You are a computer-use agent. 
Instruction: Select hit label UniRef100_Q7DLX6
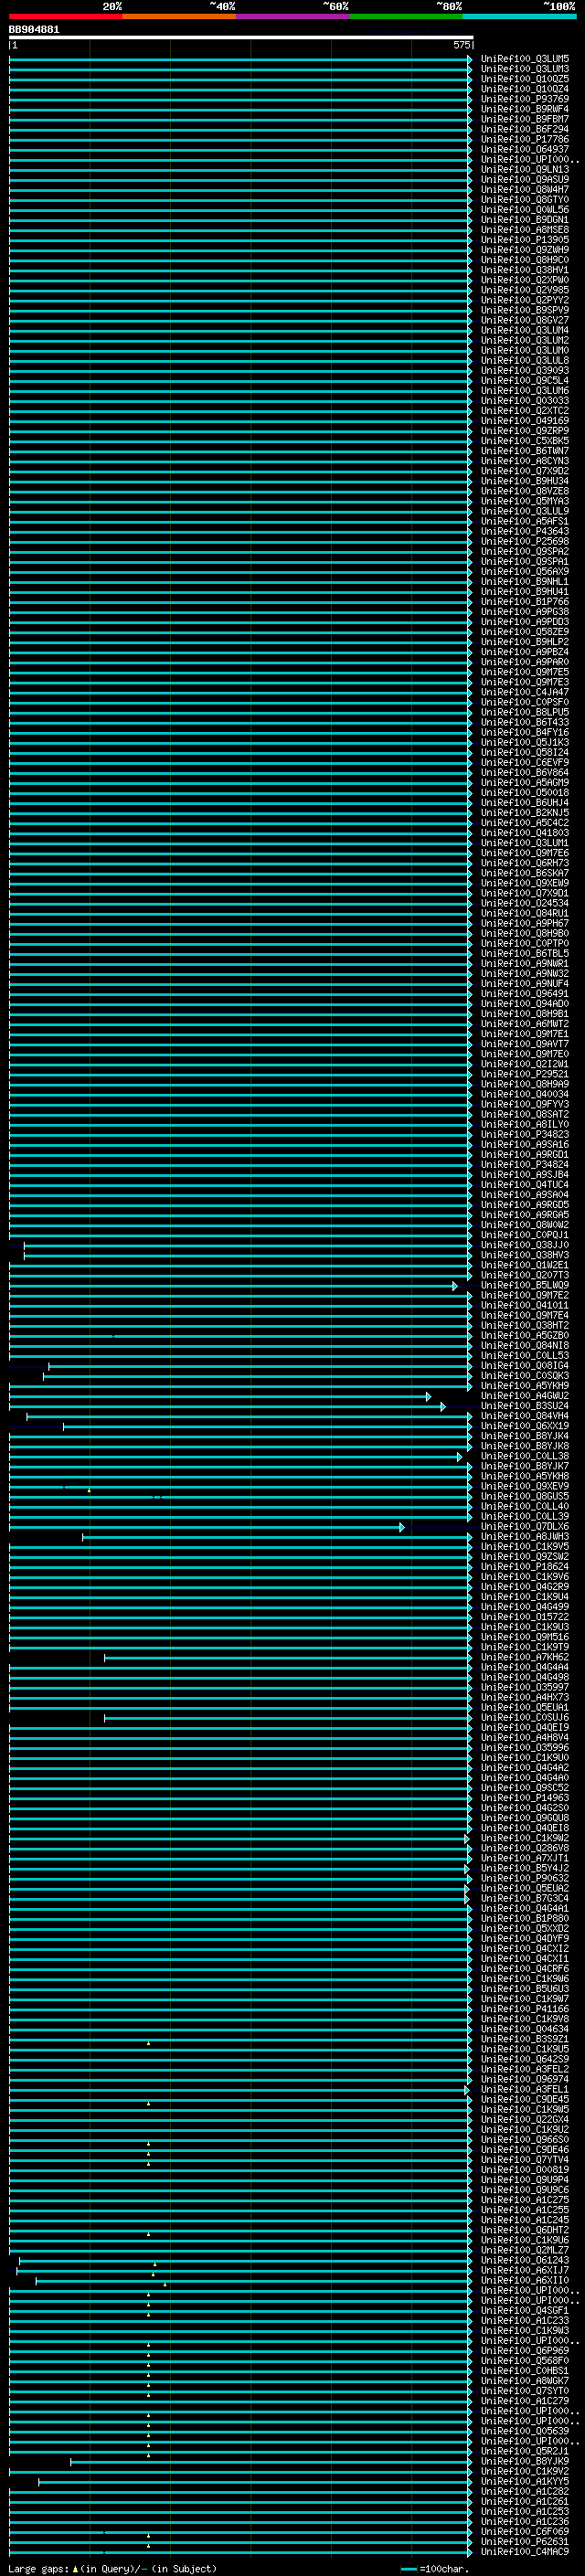coord(525,1526)
